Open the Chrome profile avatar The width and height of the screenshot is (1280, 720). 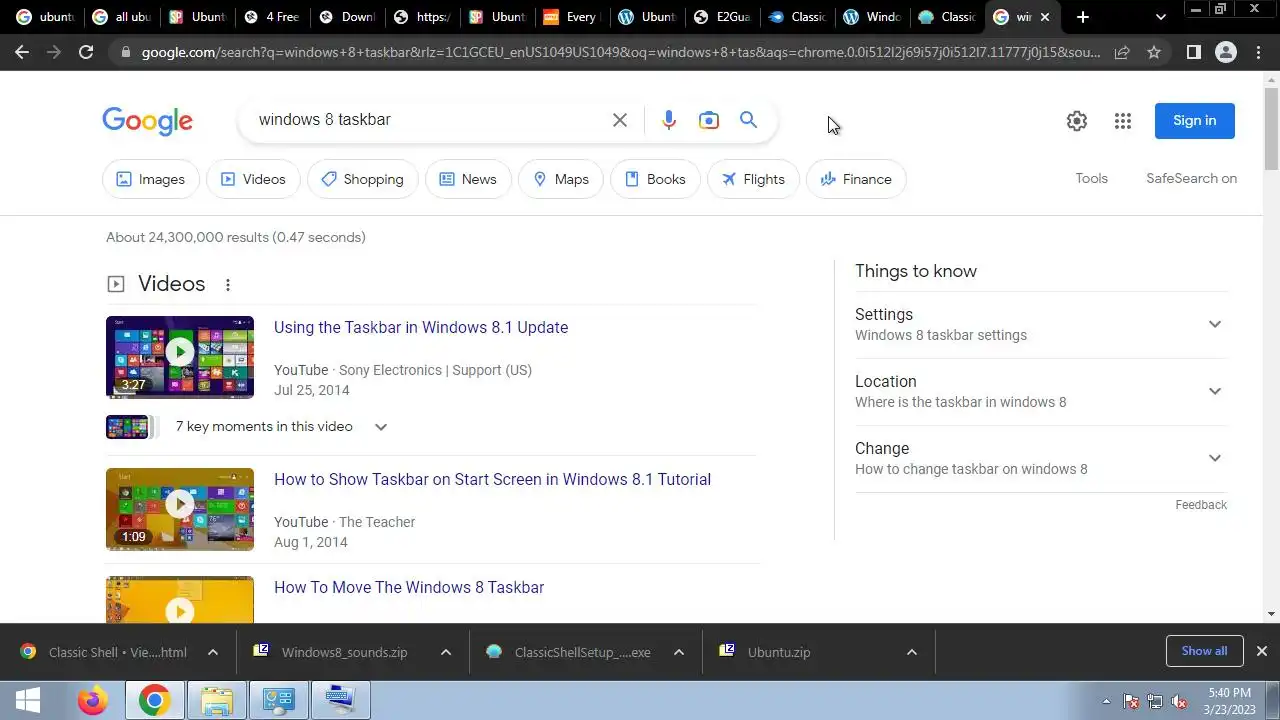pyautogui.click(x=1226, y=52)
